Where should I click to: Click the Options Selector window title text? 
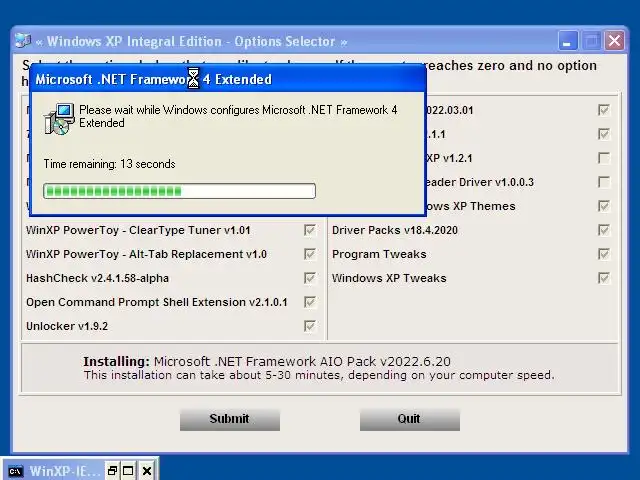[191, 41]
